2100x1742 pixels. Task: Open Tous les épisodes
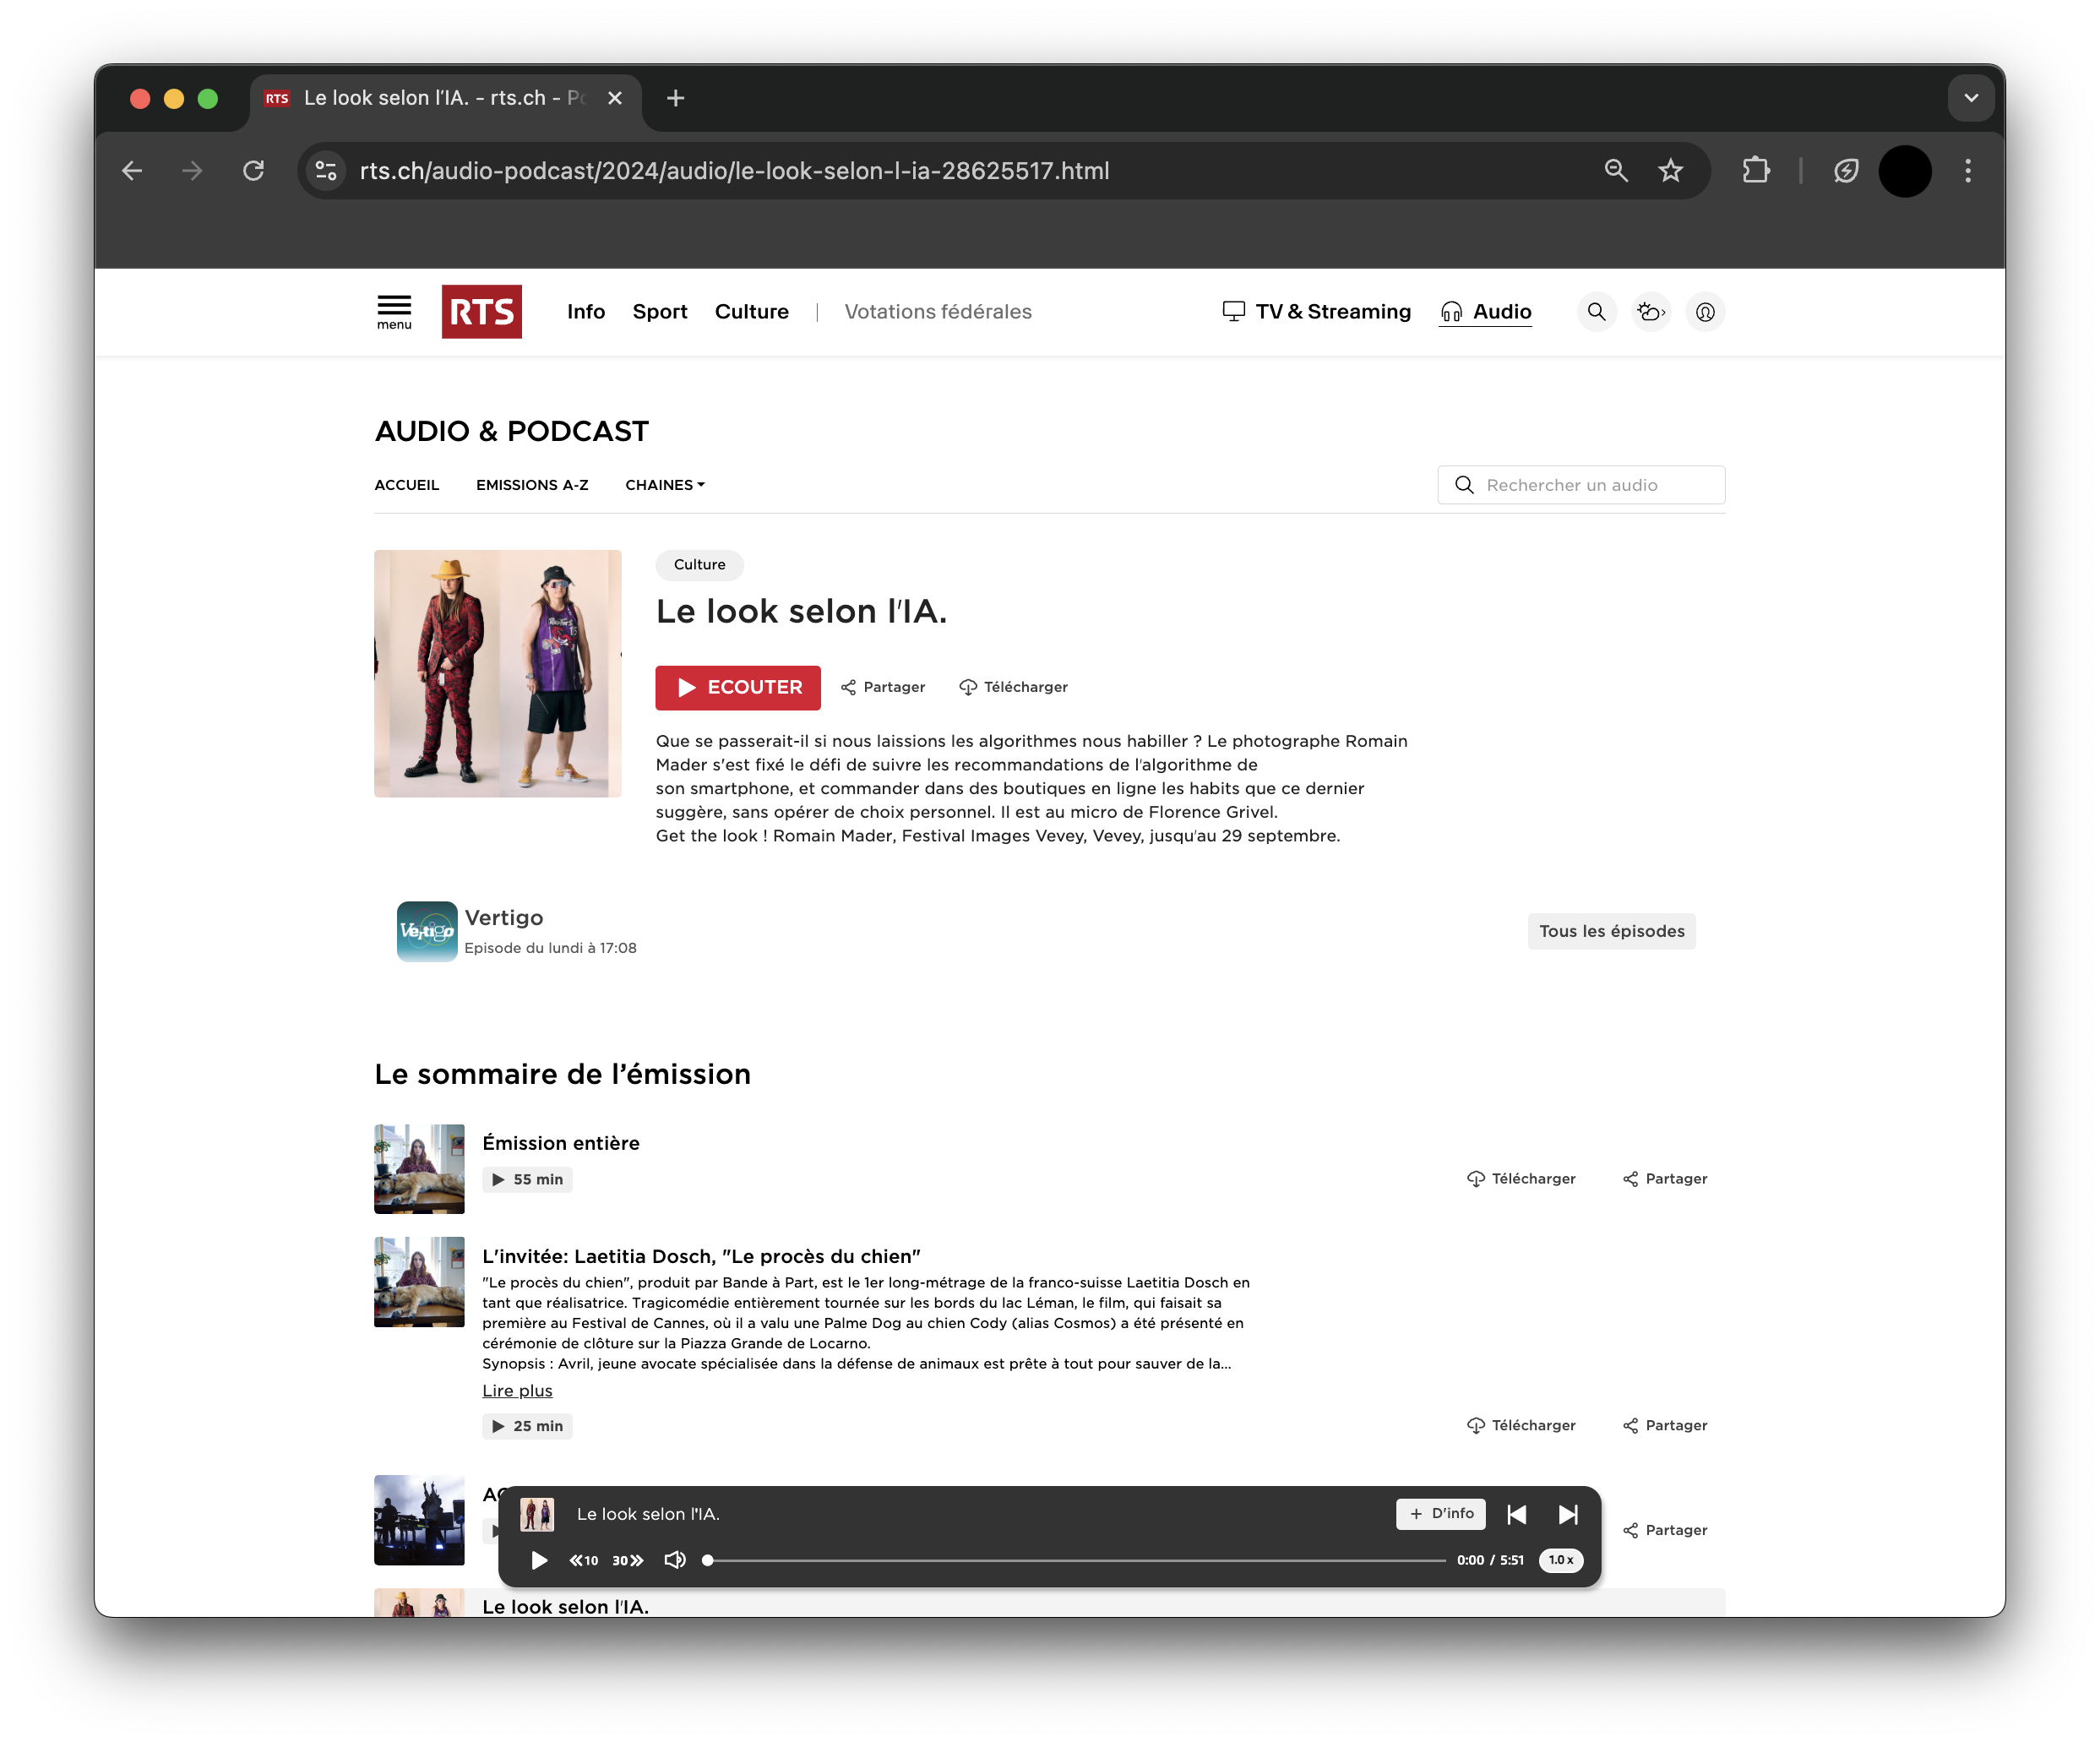point(1611,931)
